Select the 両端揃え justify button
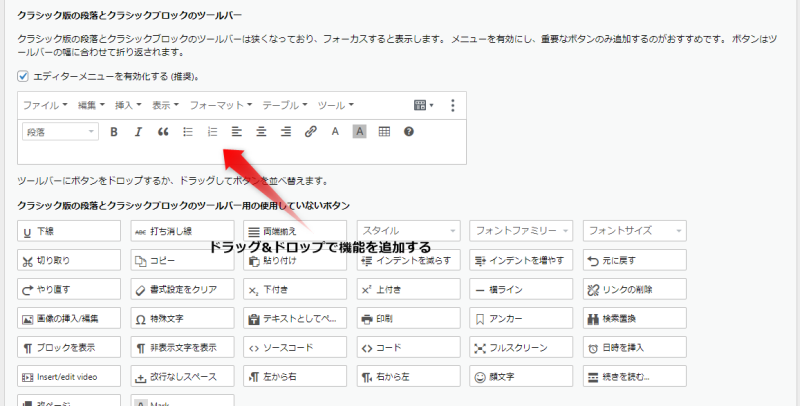 click(295, 231)
